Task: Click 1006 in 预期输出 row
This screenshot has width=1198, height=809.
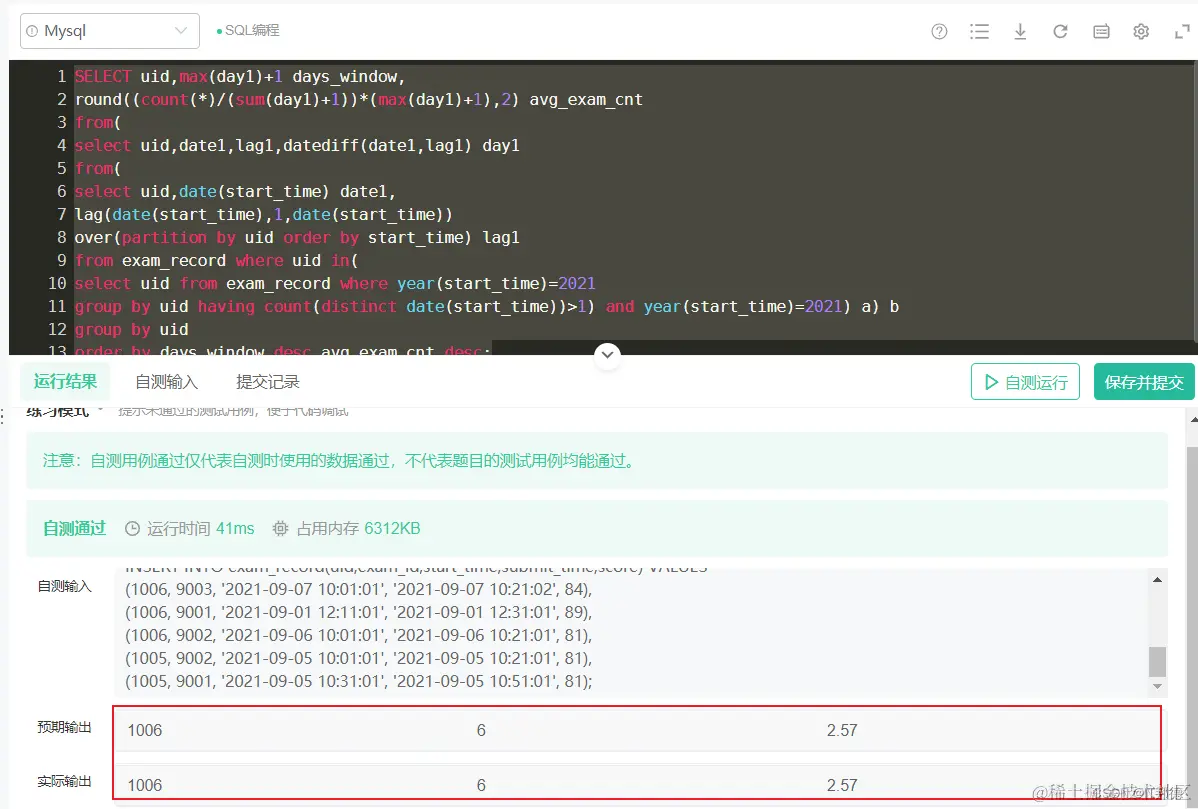Action: tap(144, 730)
